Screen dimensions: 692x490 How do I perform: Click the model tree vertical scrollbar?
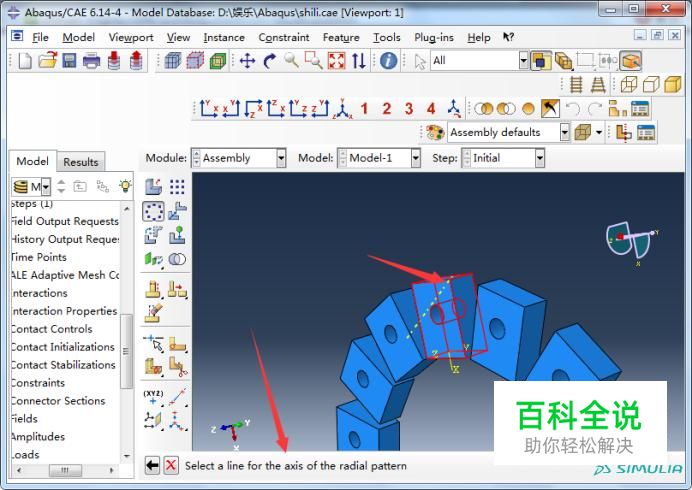coord(126,351)
